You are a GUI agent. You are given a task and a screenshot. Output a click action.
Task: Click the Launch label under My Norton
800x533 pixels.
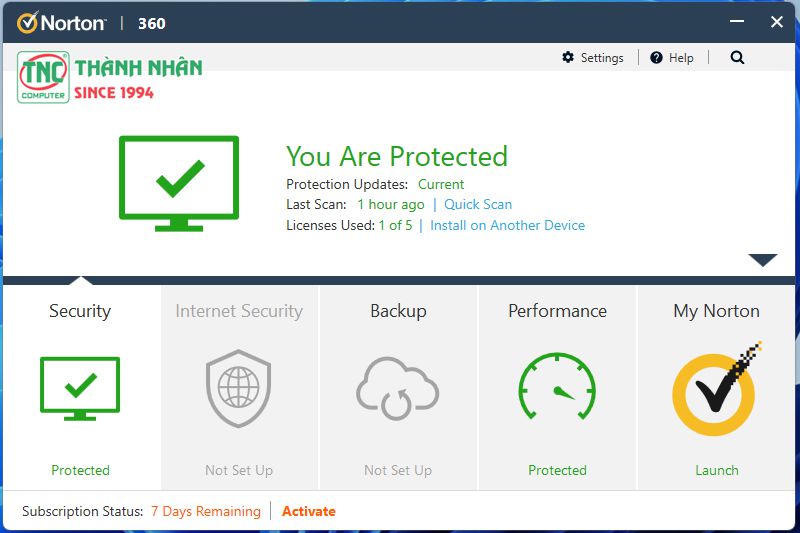tap(717, 470)
